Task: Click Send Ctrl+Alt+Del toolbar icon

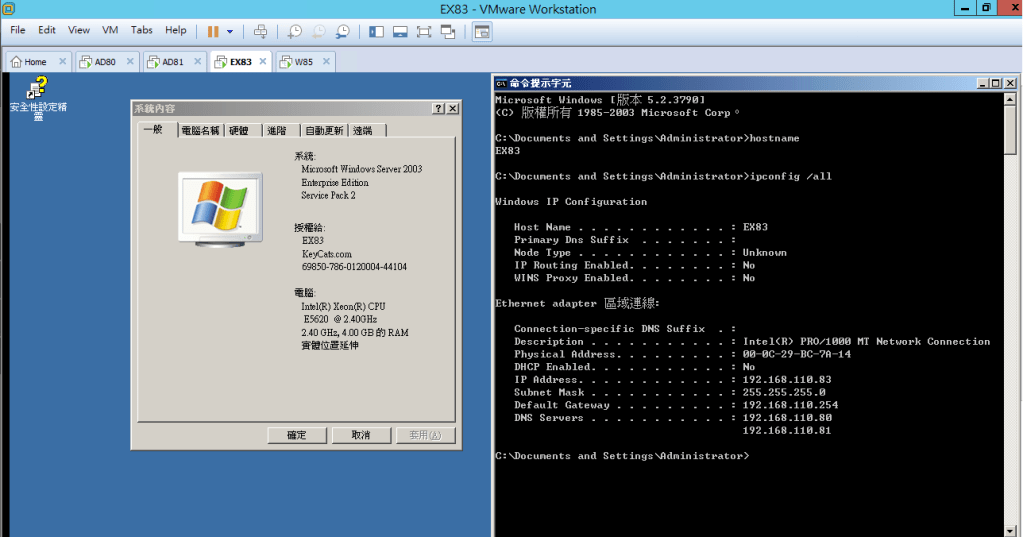Action: point(261,31)
